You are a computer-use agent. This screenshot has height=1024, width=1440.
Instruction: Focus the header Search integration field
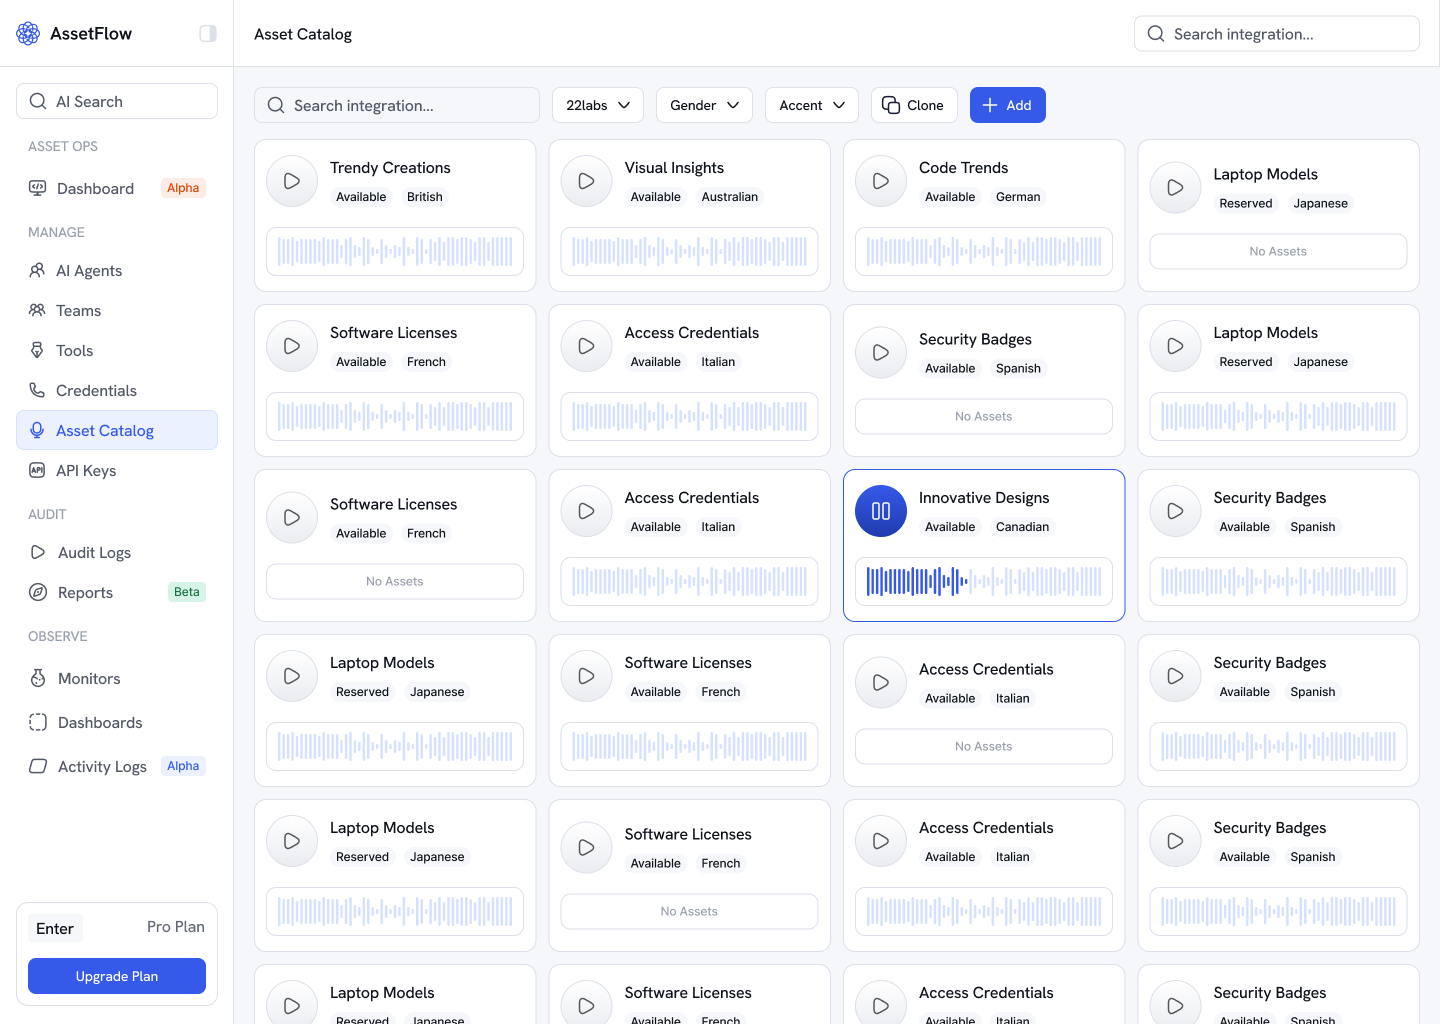pyautogui.click(x=1277, y=34)
